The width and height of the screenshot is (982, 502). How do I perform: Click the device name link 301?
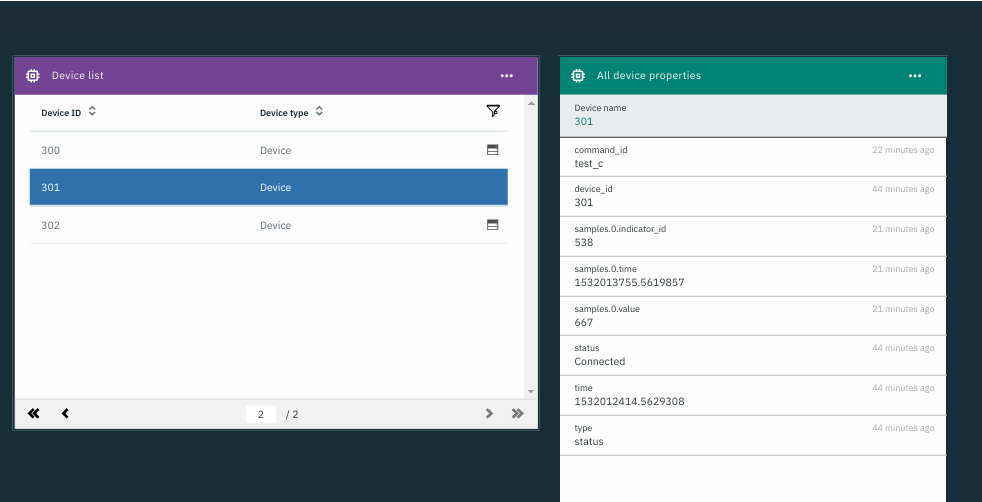click(x=584, y=121)
